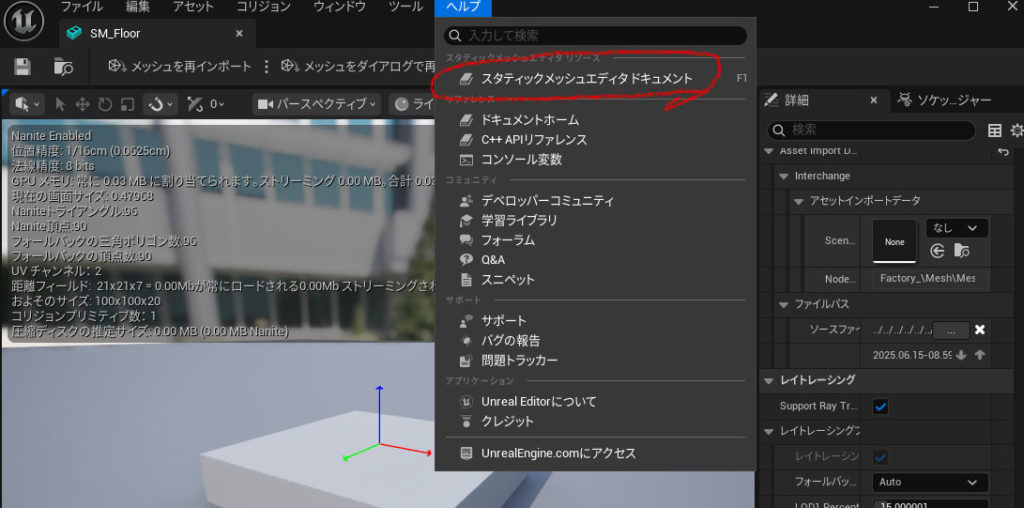This screenshot has height=508, width=1024.
Task: Click the use selected asset arrow icon
Action: [x=937, y=251]
